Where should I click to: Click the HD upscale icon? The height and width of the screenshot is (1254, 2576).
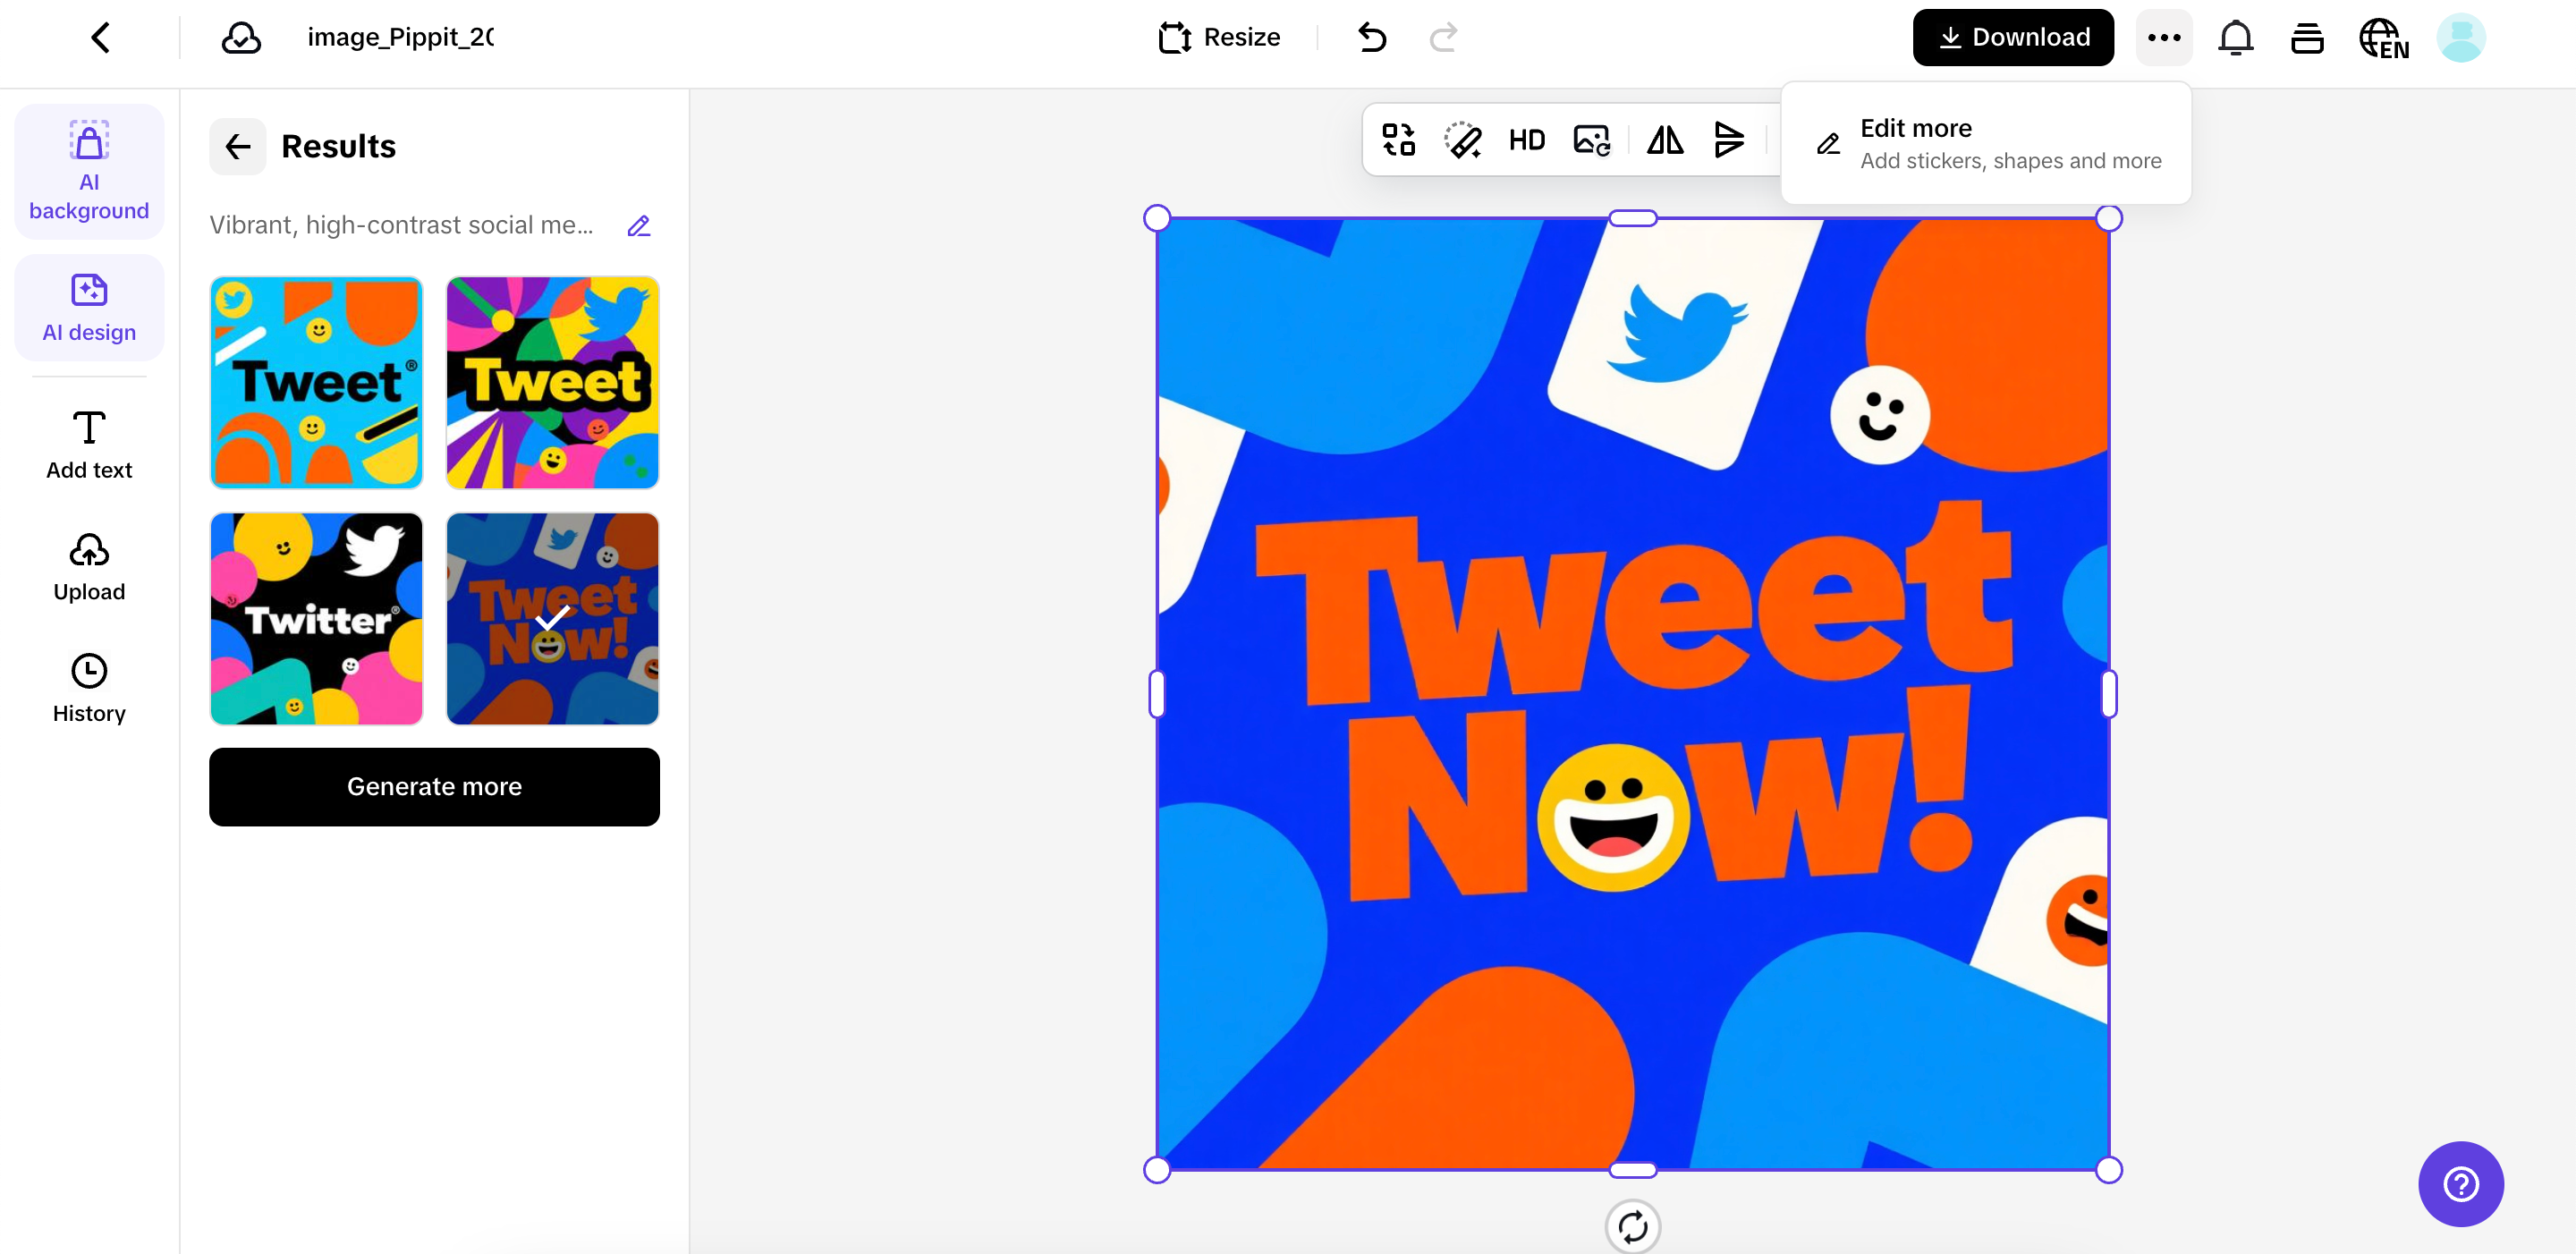pos(1526,140)
